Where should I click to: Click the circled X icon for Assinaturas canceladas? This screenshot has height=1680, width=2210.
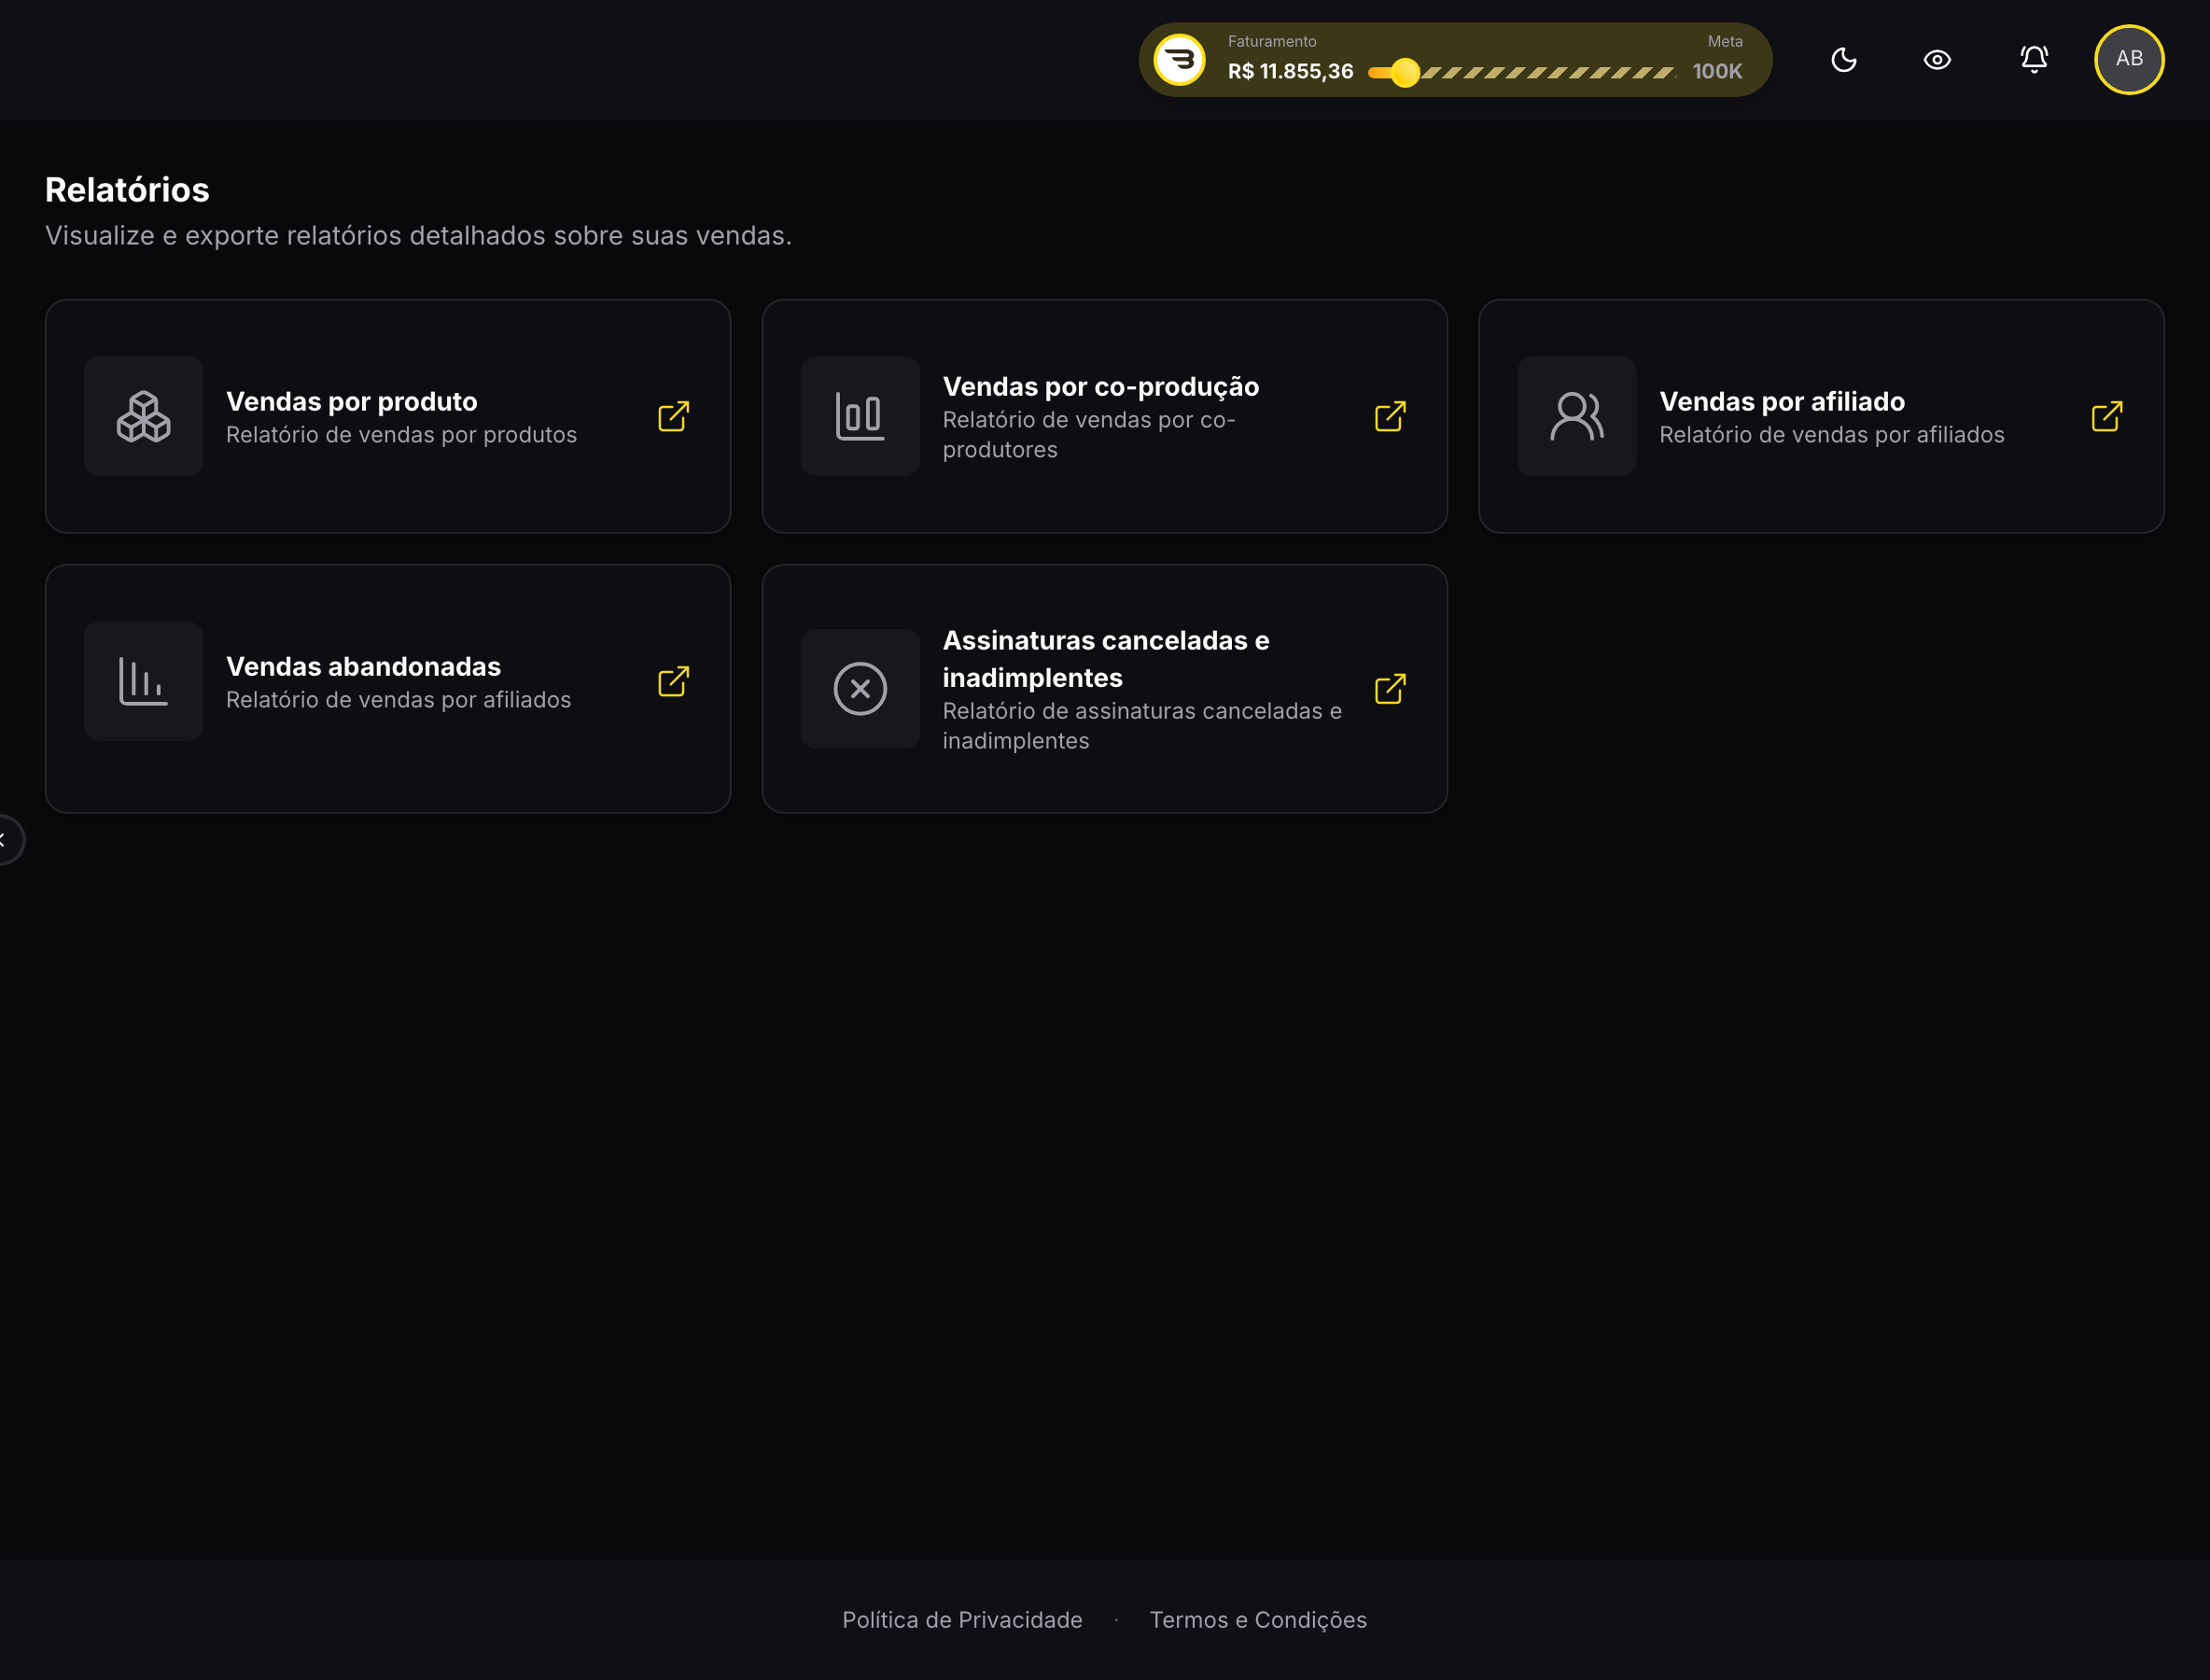(860, 688)
